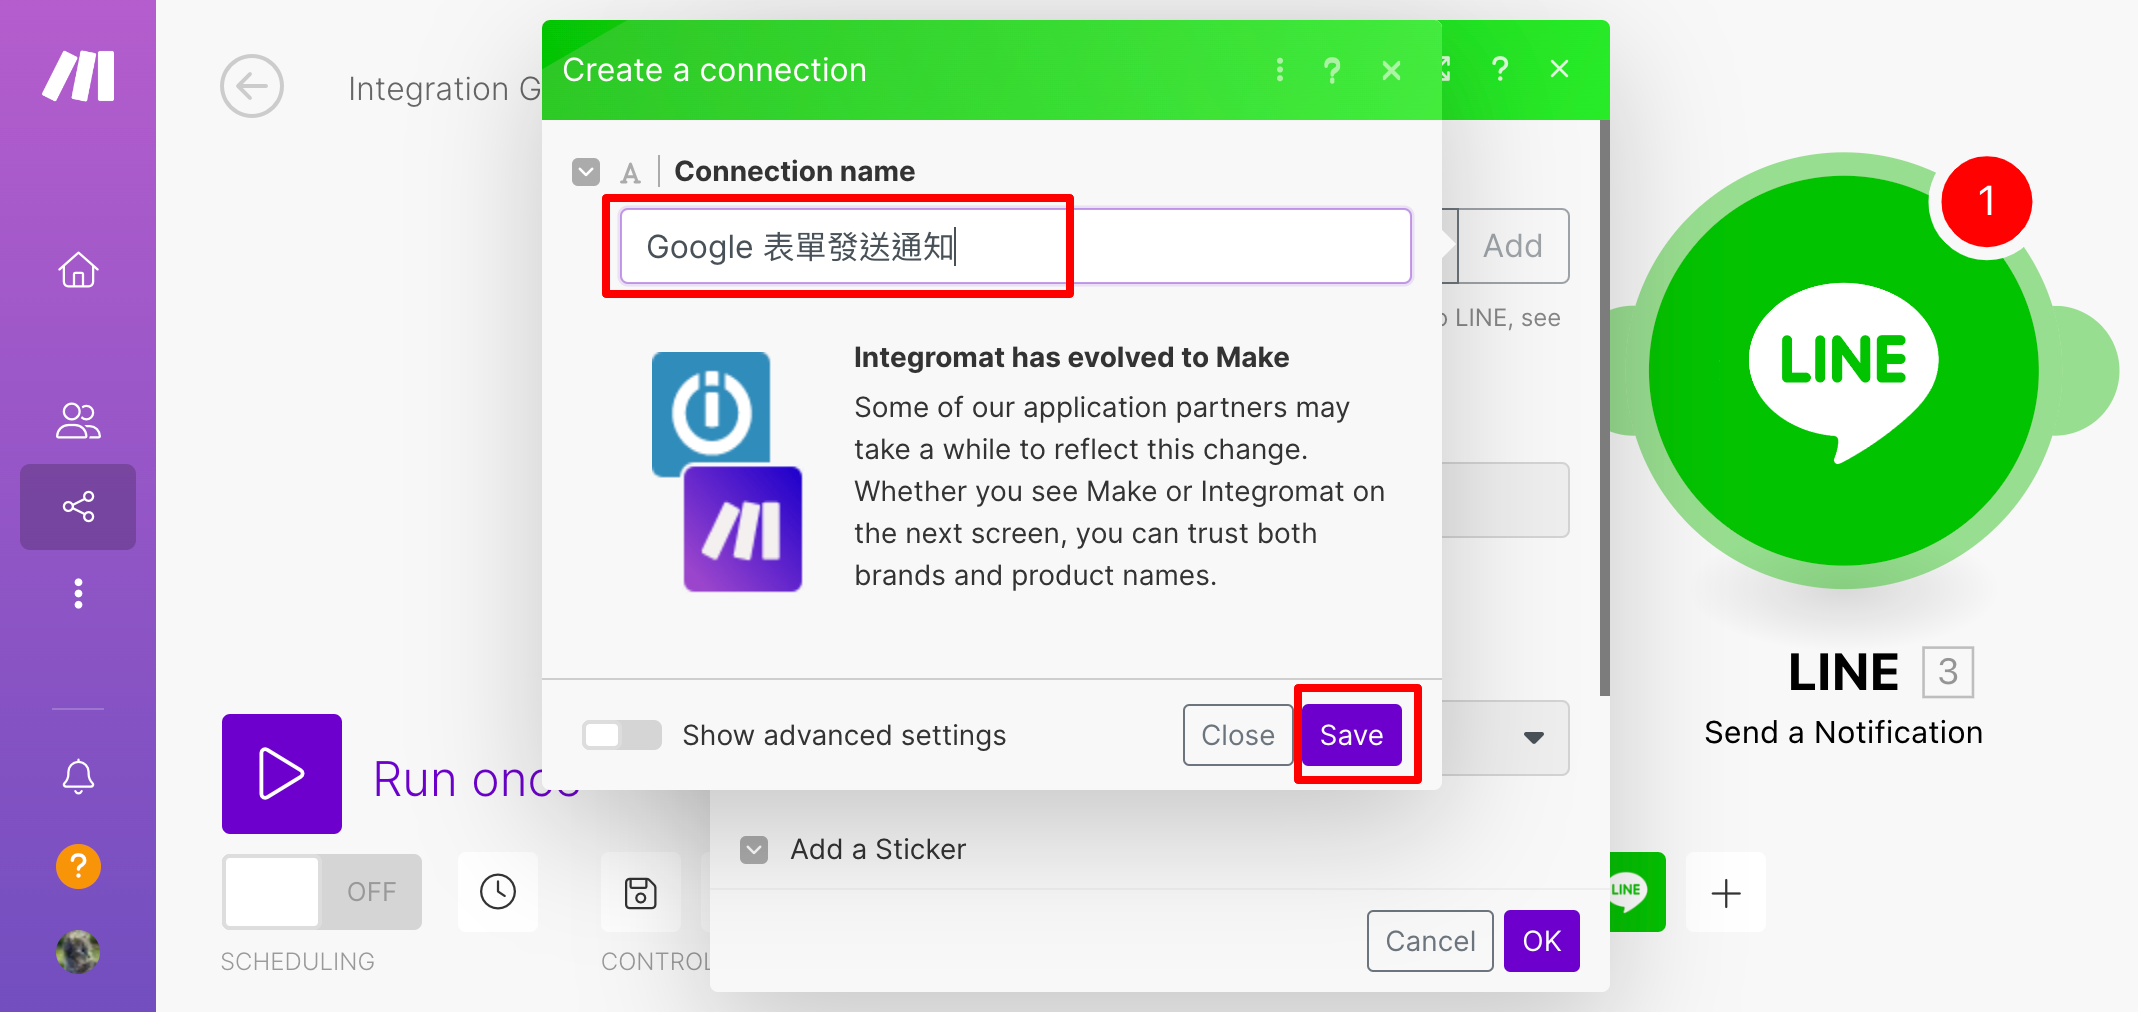Click the save scenario disk icon

click(641, 892)
